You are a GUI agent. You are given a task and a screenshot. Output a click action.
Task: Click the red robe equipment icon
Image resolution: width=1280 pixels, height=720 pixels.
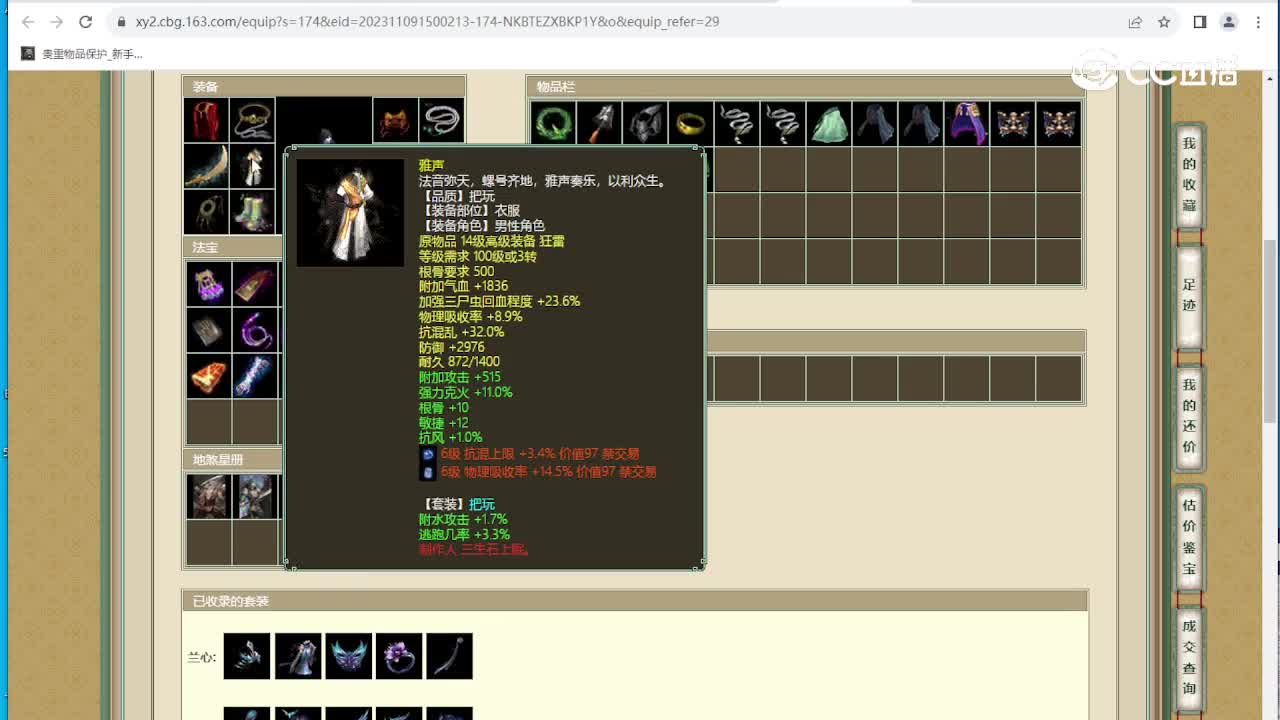pos(206,120)
